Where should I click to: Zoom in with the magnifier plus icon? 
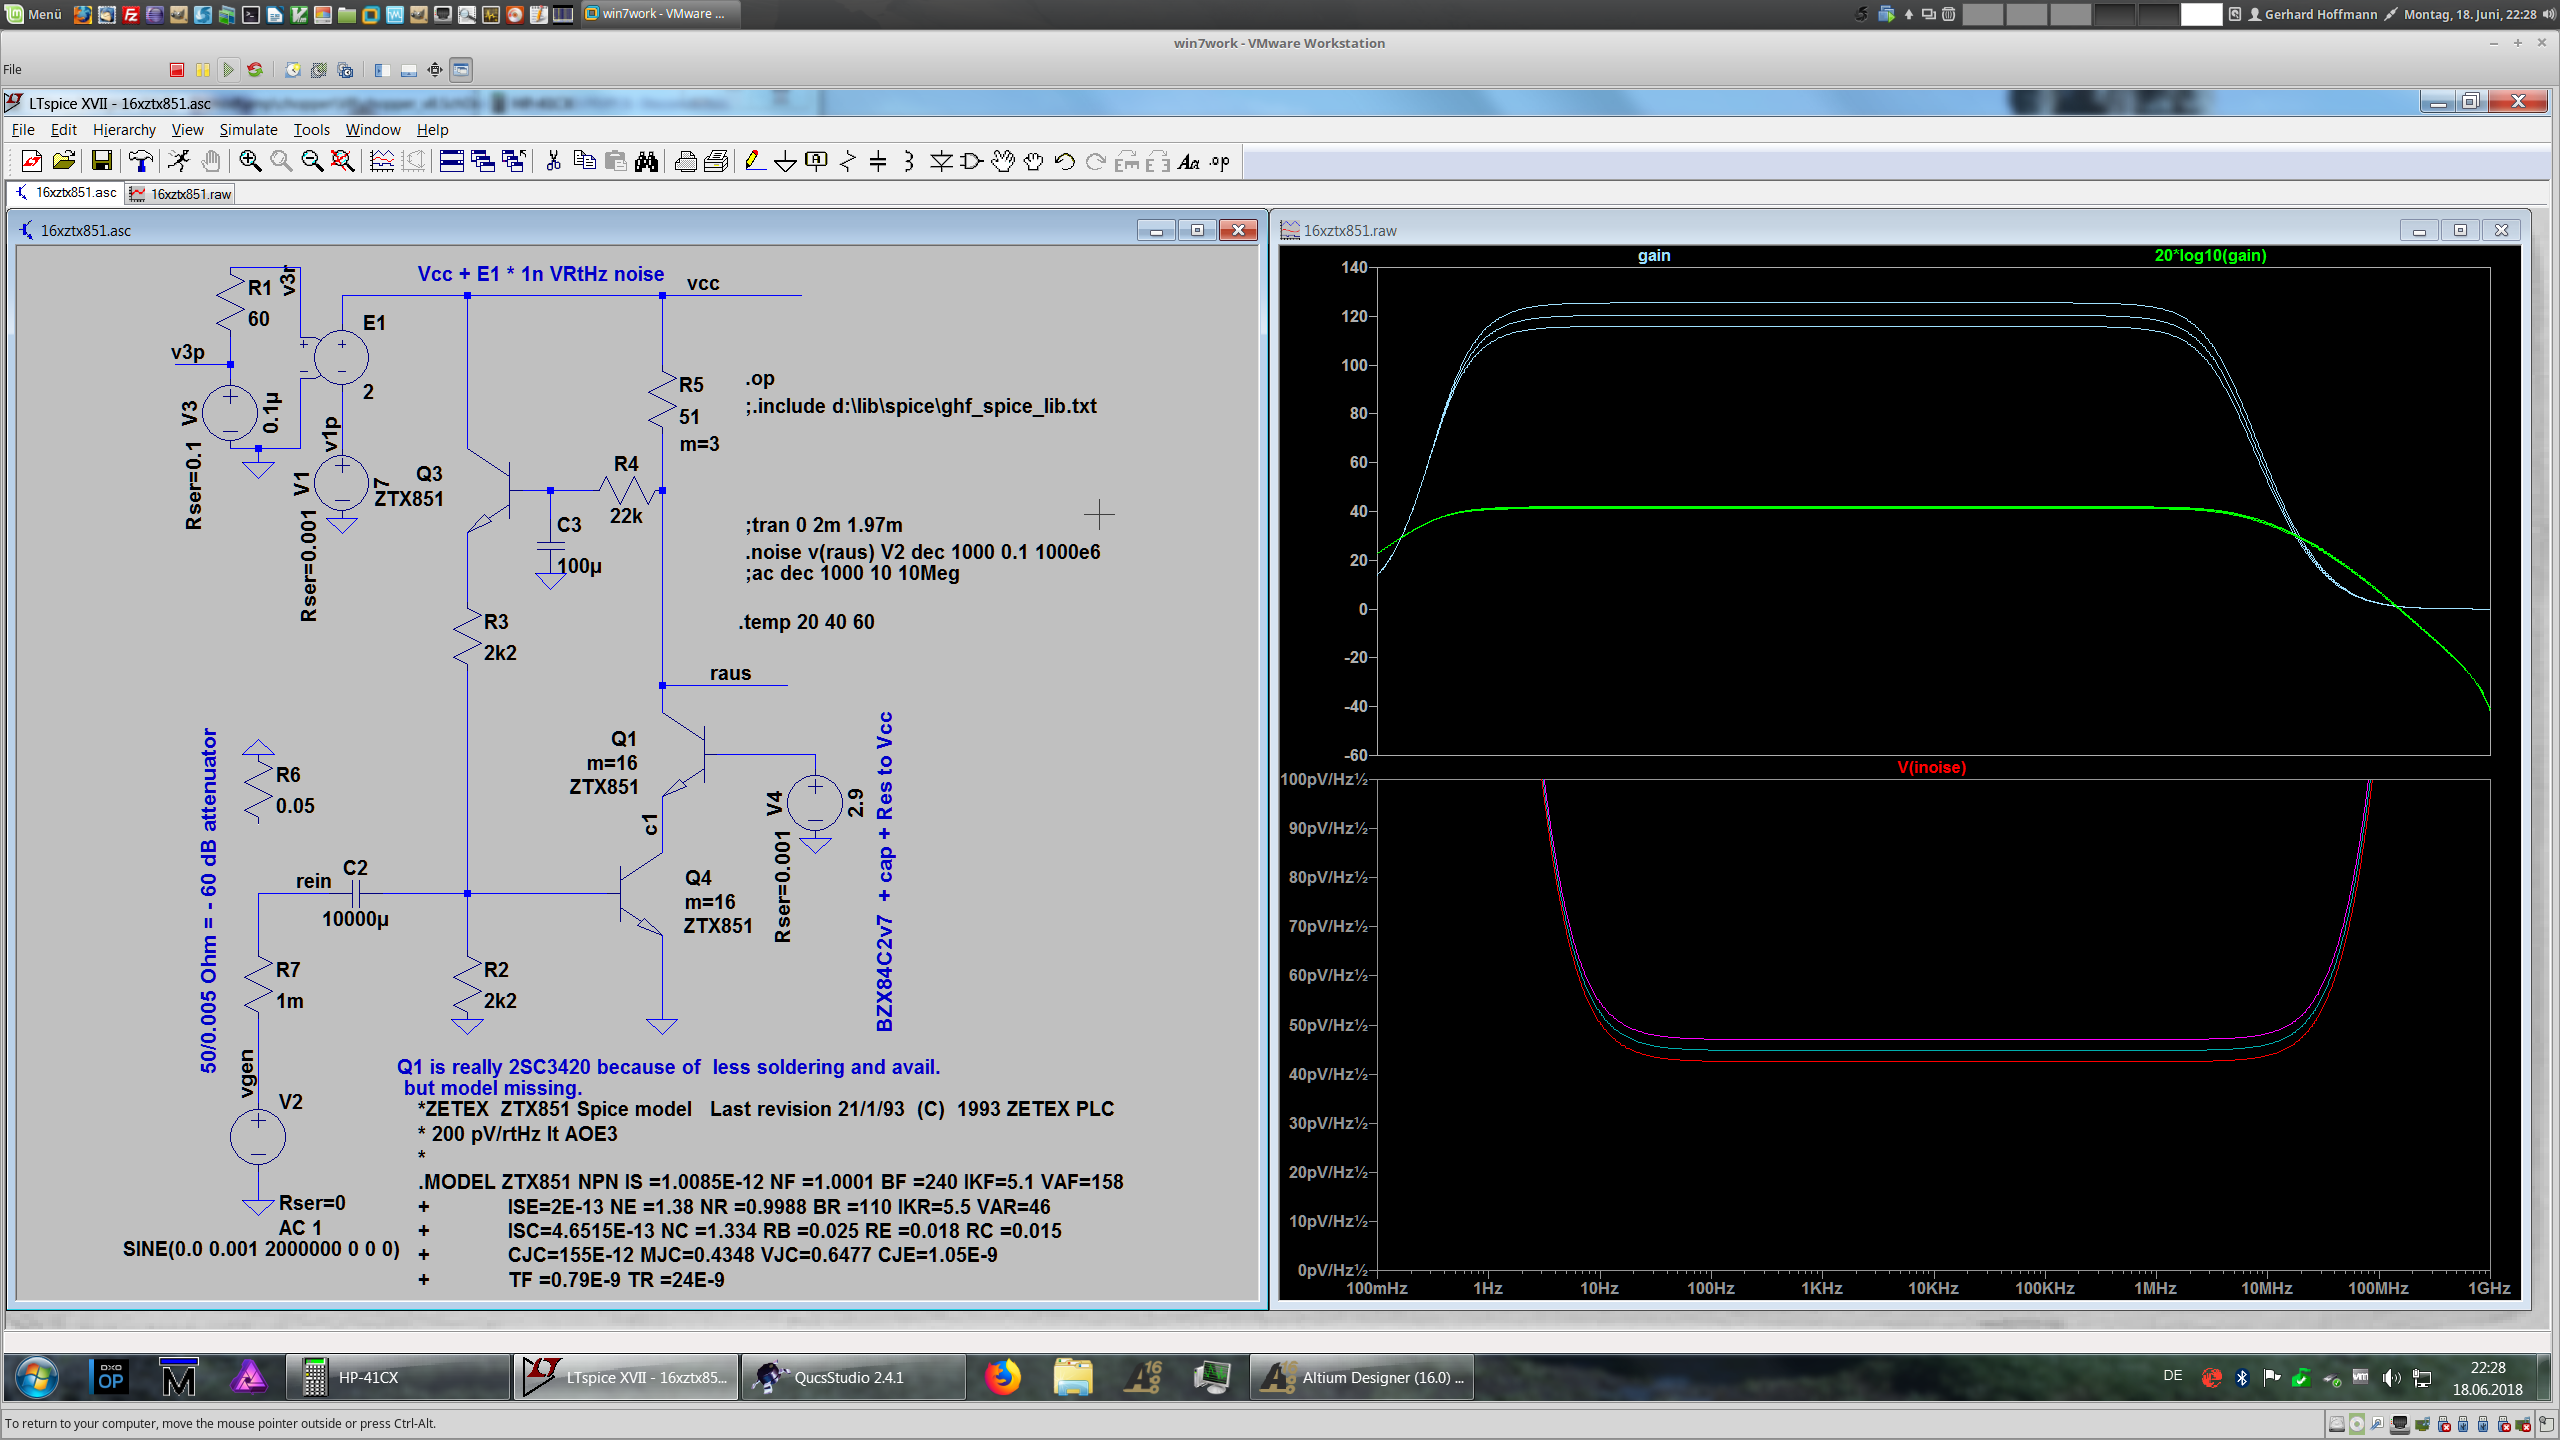coord(250,161)
